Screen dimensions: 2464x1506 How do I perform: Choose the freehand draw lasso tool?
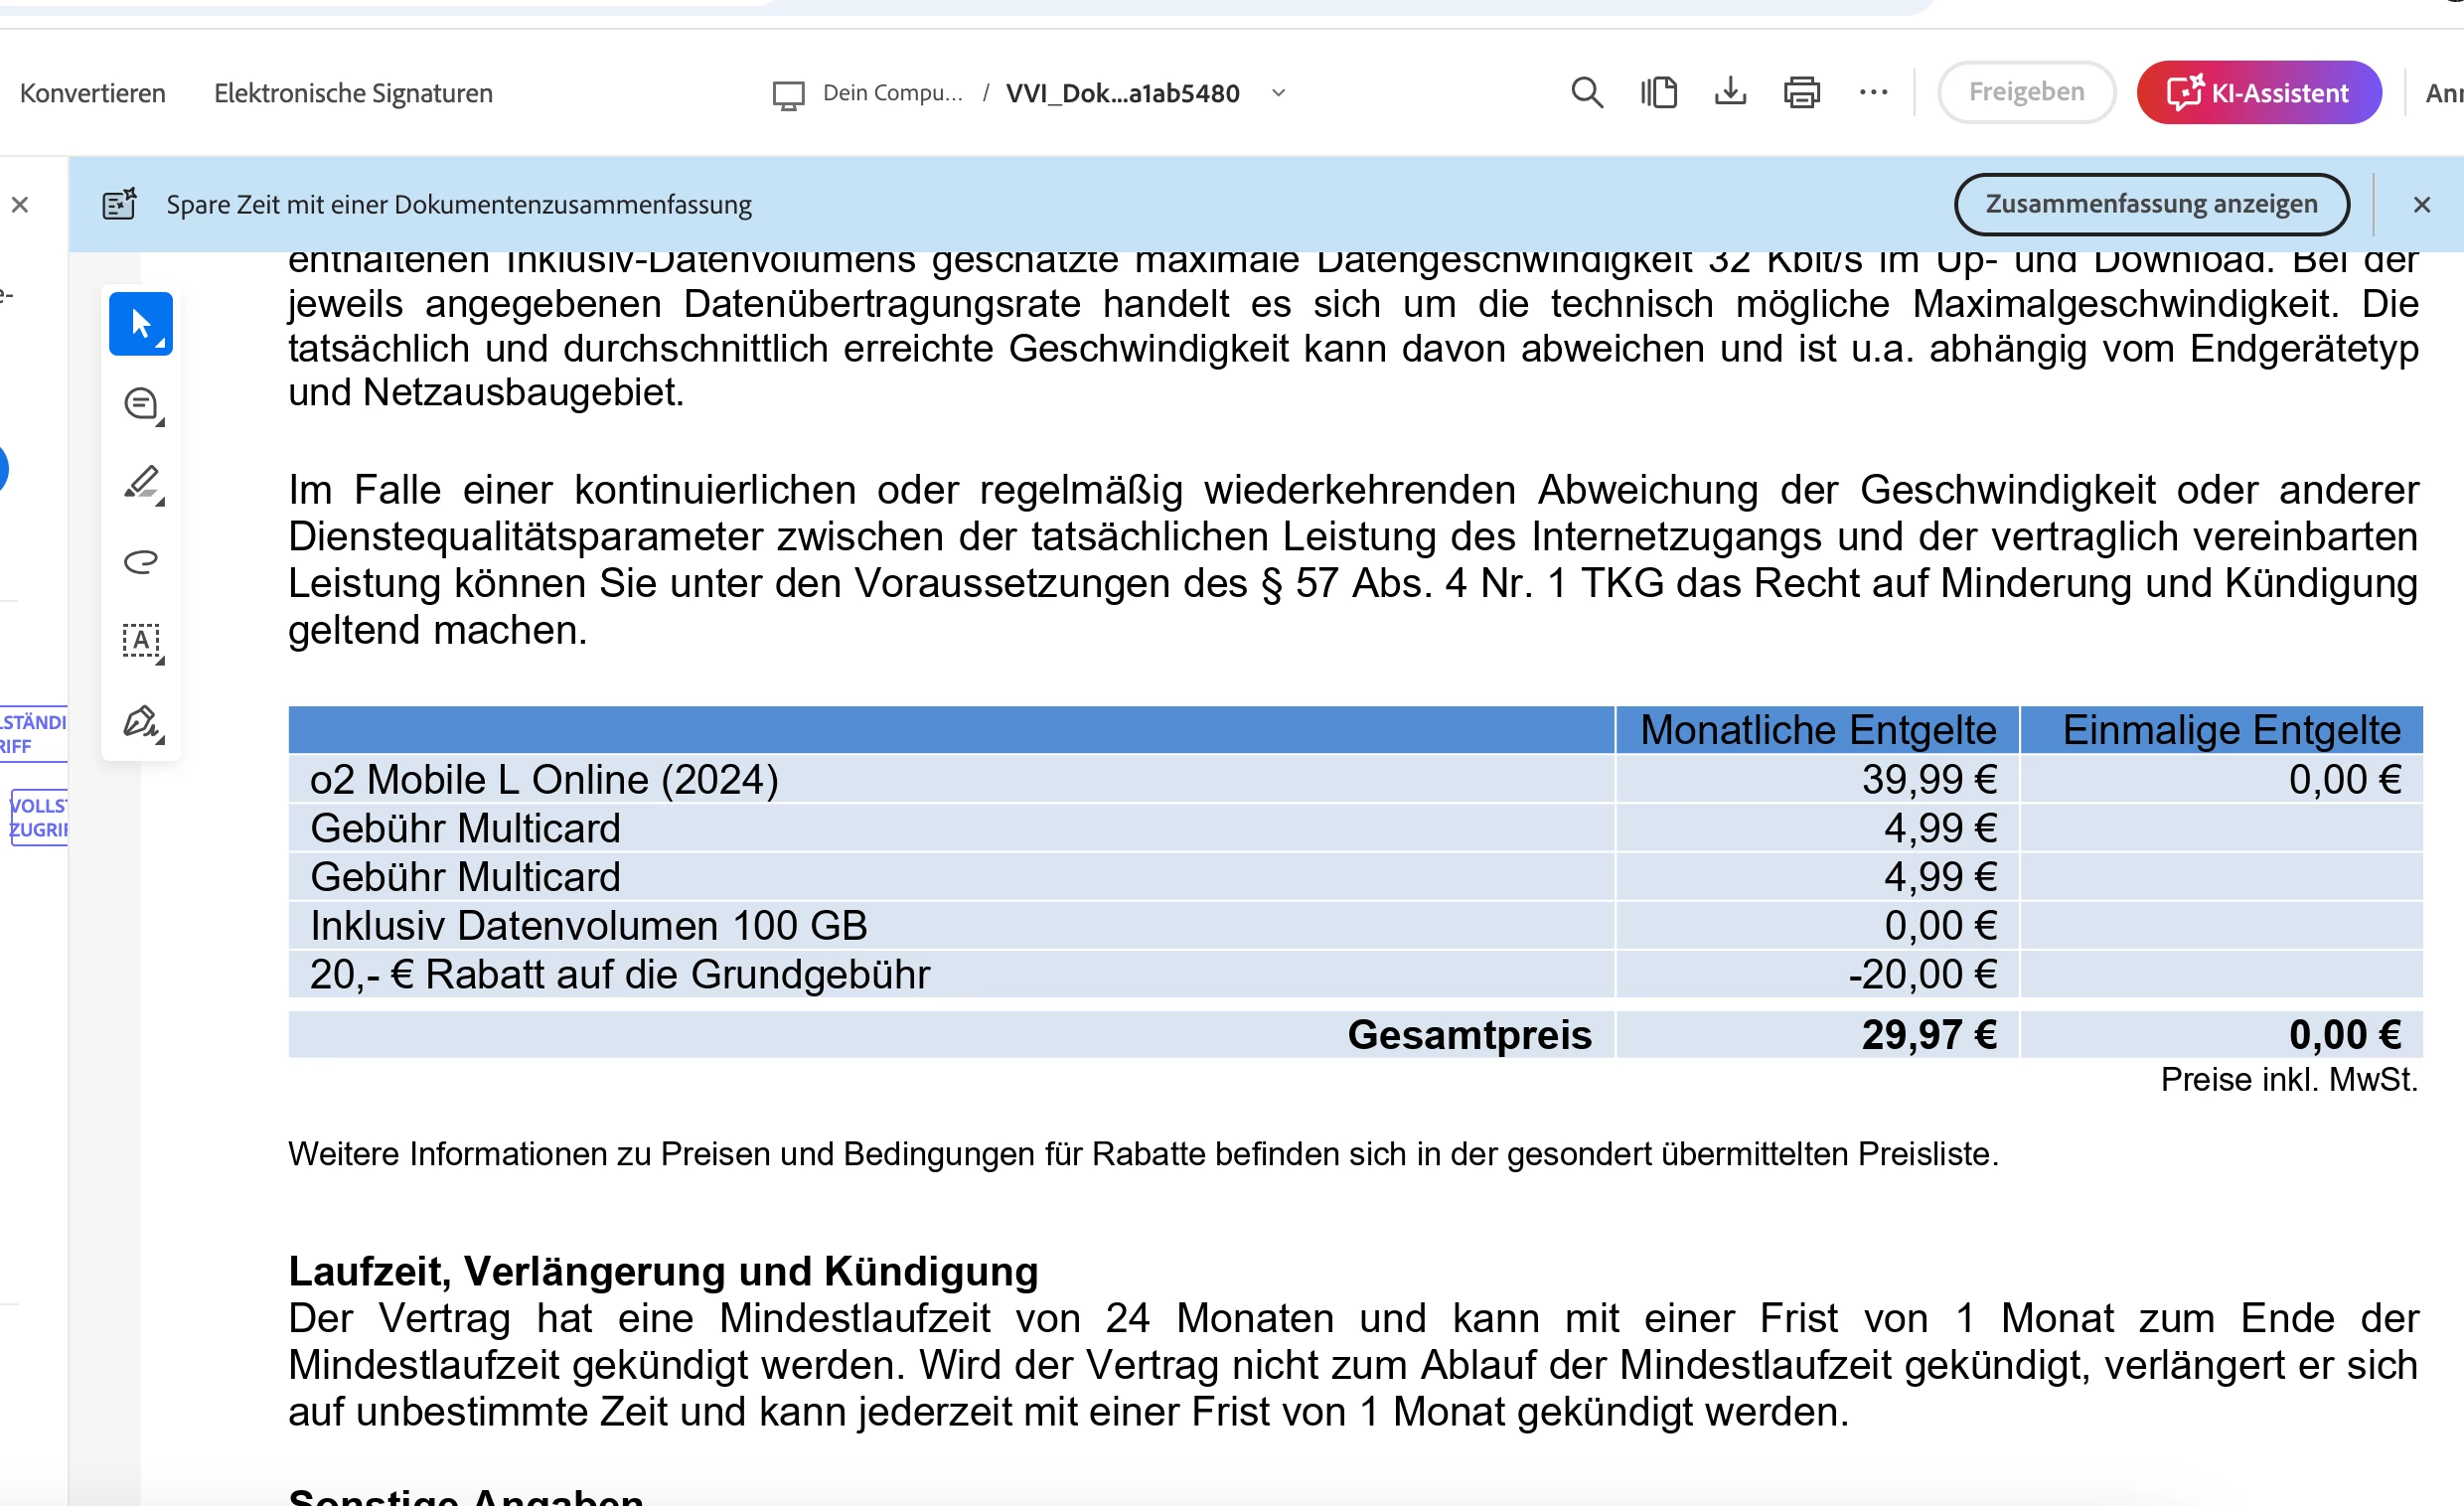141,561
